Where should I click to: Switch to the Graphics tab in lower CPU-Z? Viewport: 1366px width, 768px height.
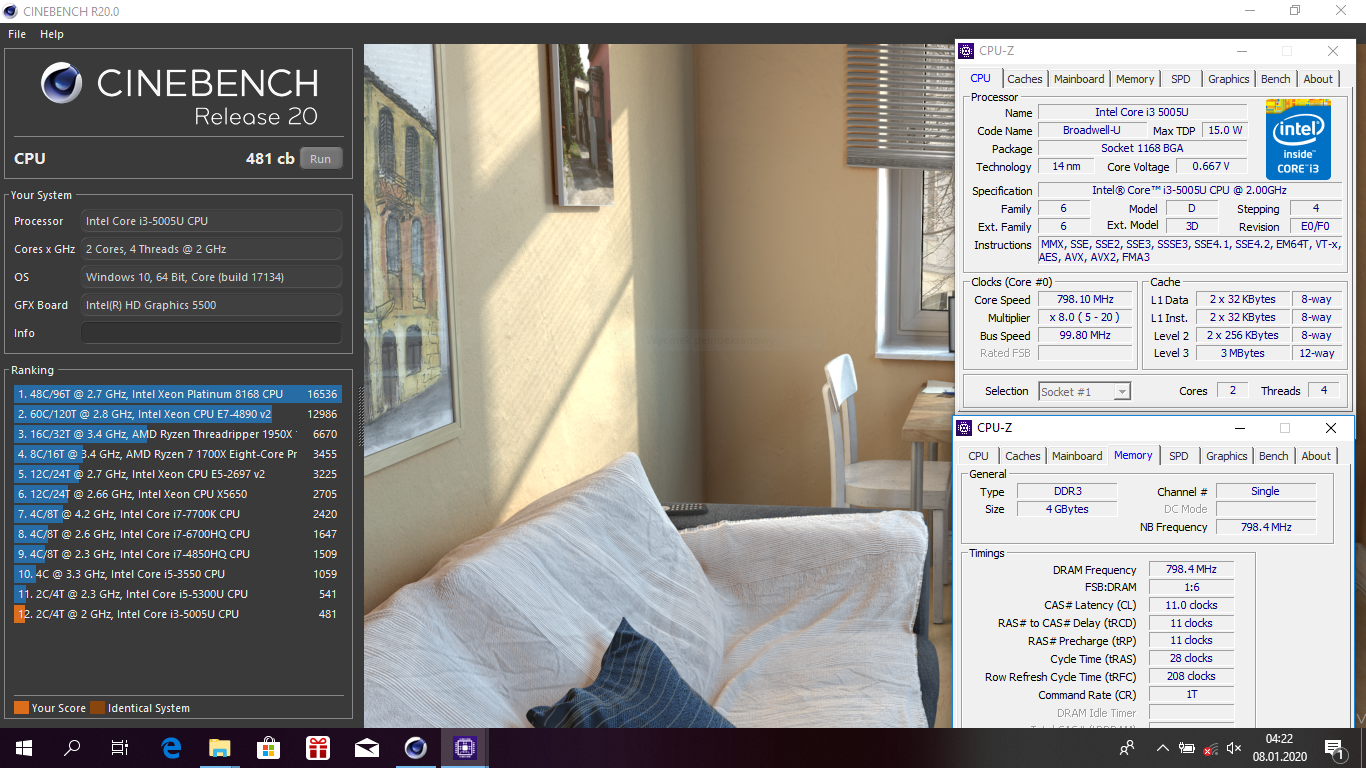[1226, 456]
